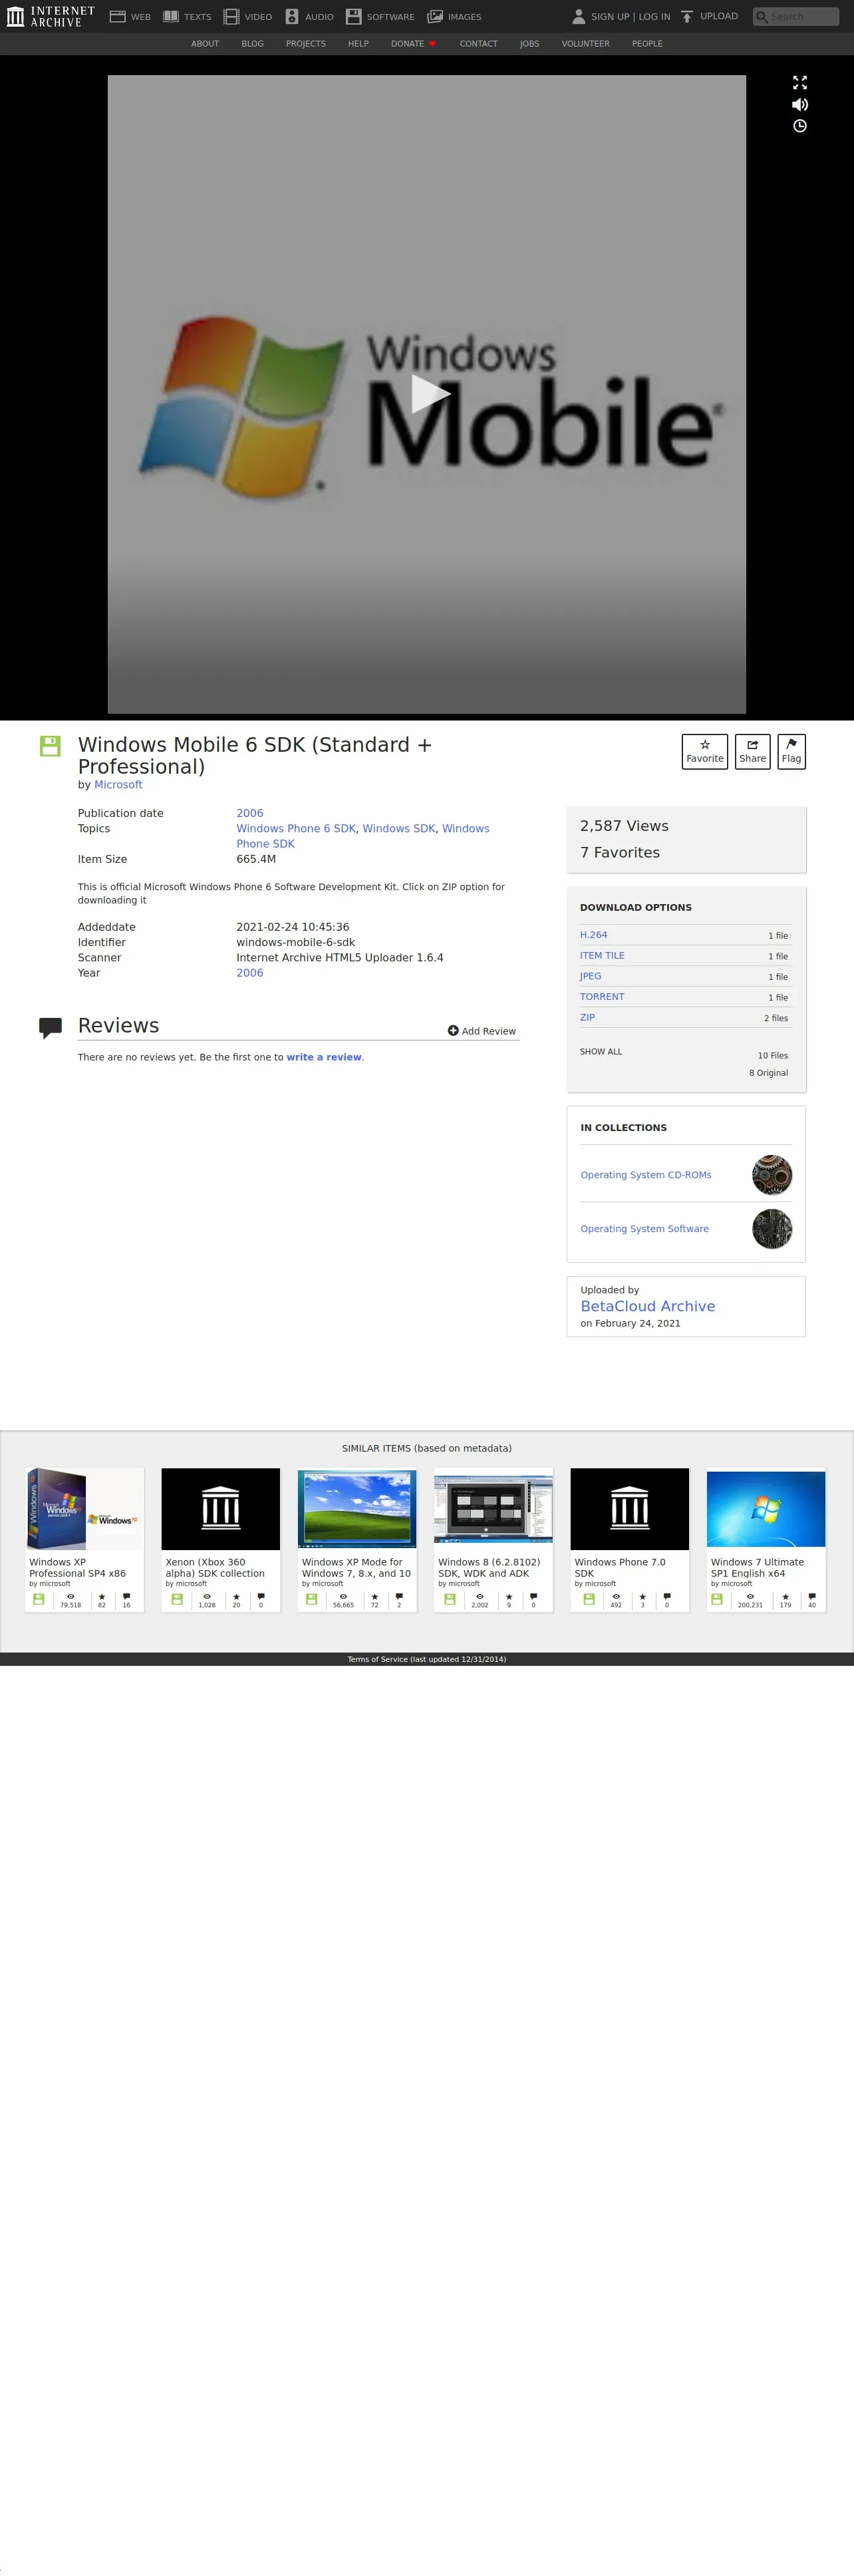The height and width of the screenshot is (2576, 854).
Task: Open the Windows SDK topic link
Action: pyautogui.click(x=399, y=828)
